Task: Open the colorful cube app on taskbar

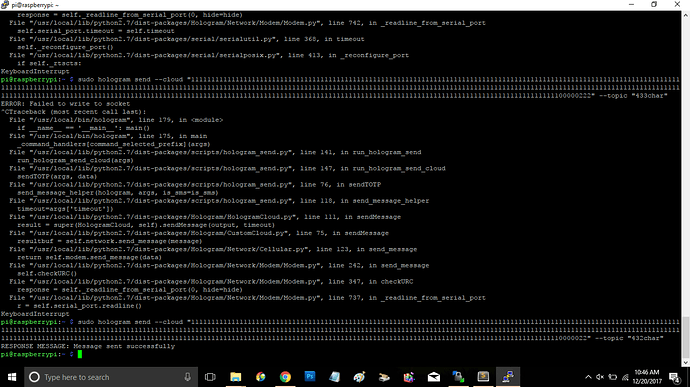Action: [409, 377]
